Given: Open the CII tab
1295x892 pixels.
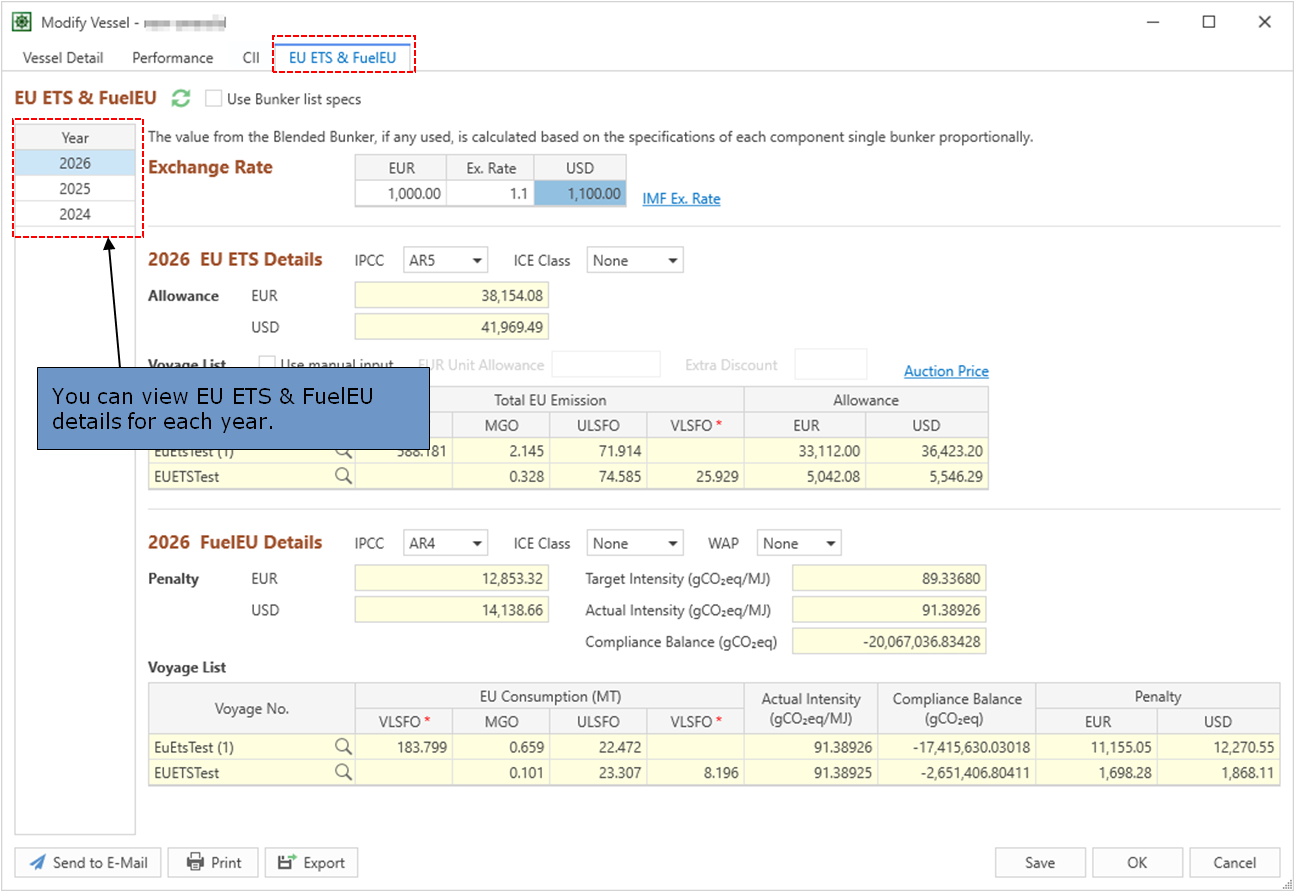Looking at the screenshot, I should [251, 58].
